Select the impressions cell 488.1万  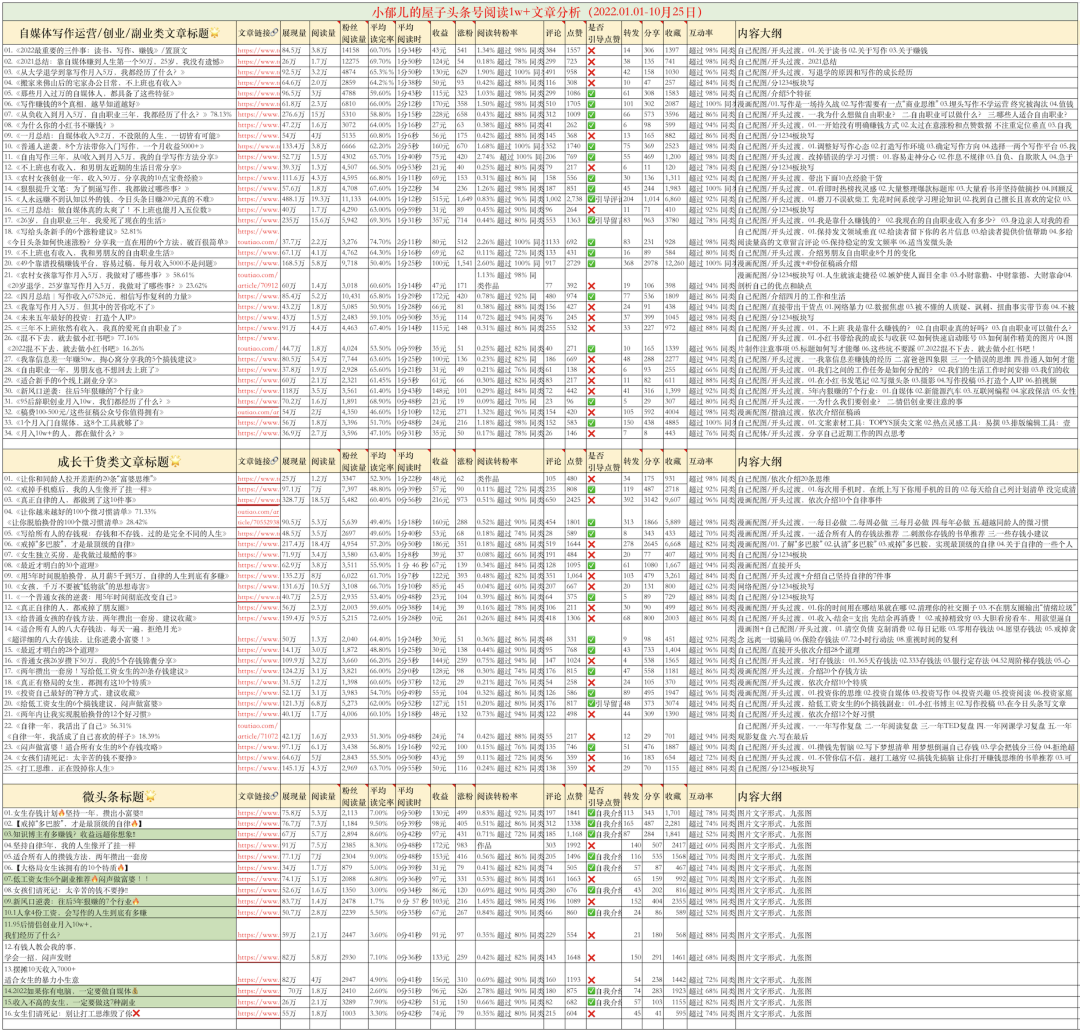coord(293,199)
